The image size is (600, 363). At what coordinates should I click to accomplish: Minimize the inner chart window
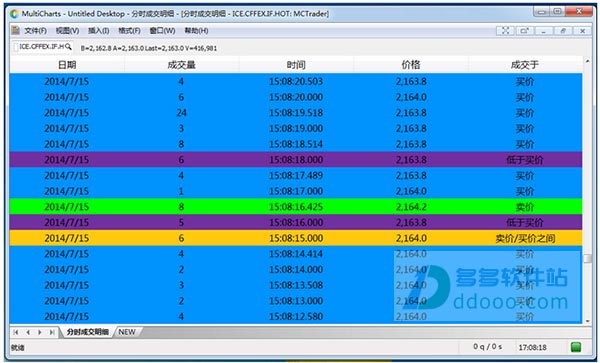[x=544, y=31]
